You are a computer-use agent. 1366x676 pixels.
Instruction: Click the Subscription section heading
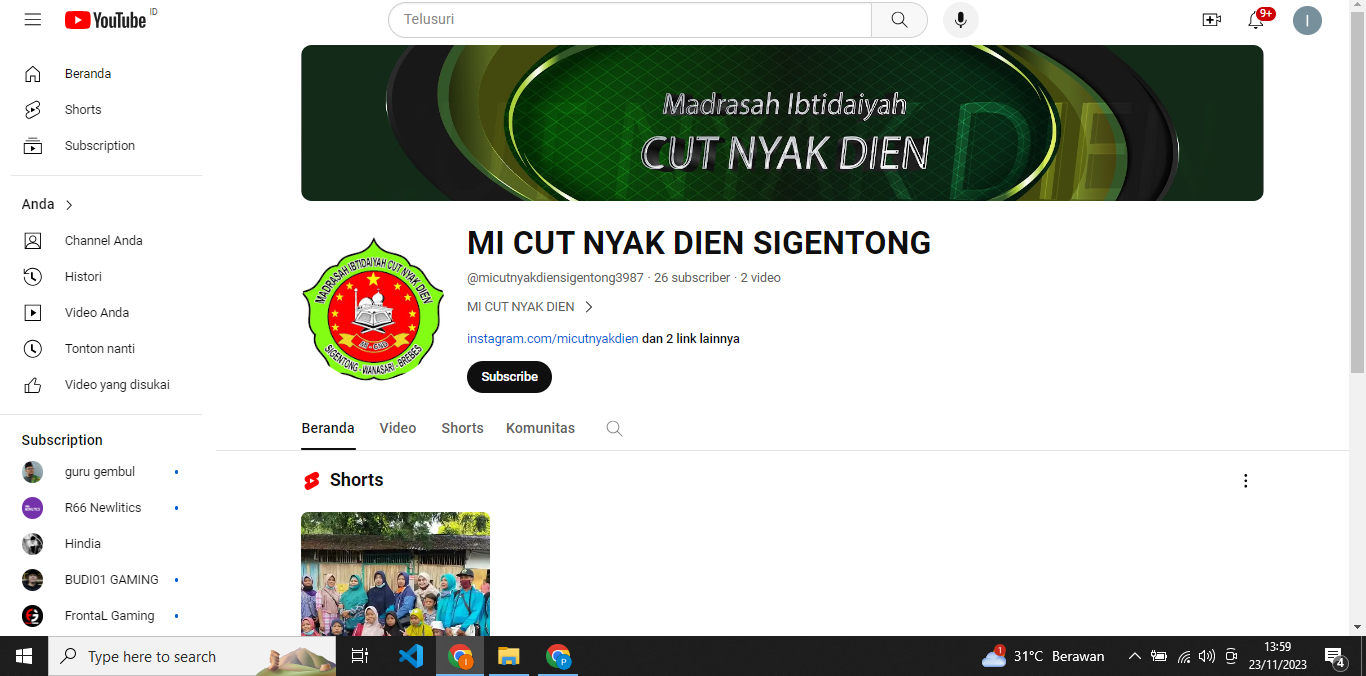click(x=62, y=440)
